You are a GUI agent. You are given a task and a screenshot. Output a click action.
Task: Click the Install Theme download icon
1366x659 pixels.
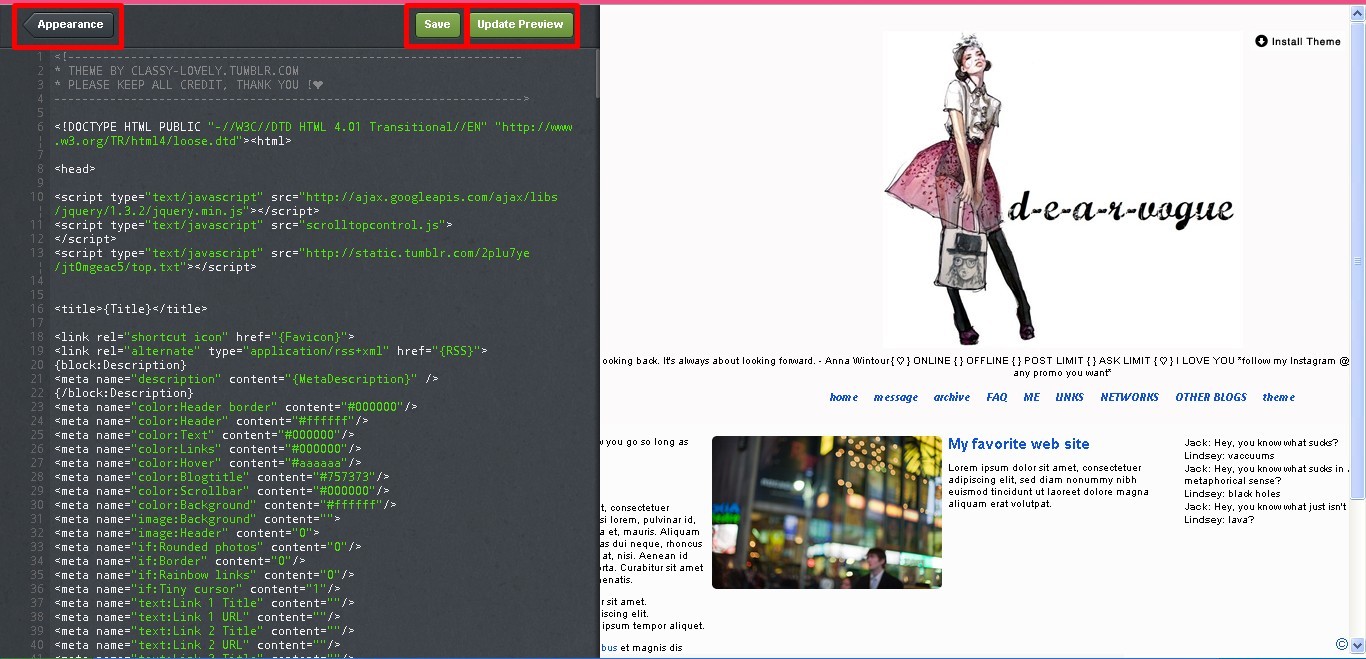1261,41
